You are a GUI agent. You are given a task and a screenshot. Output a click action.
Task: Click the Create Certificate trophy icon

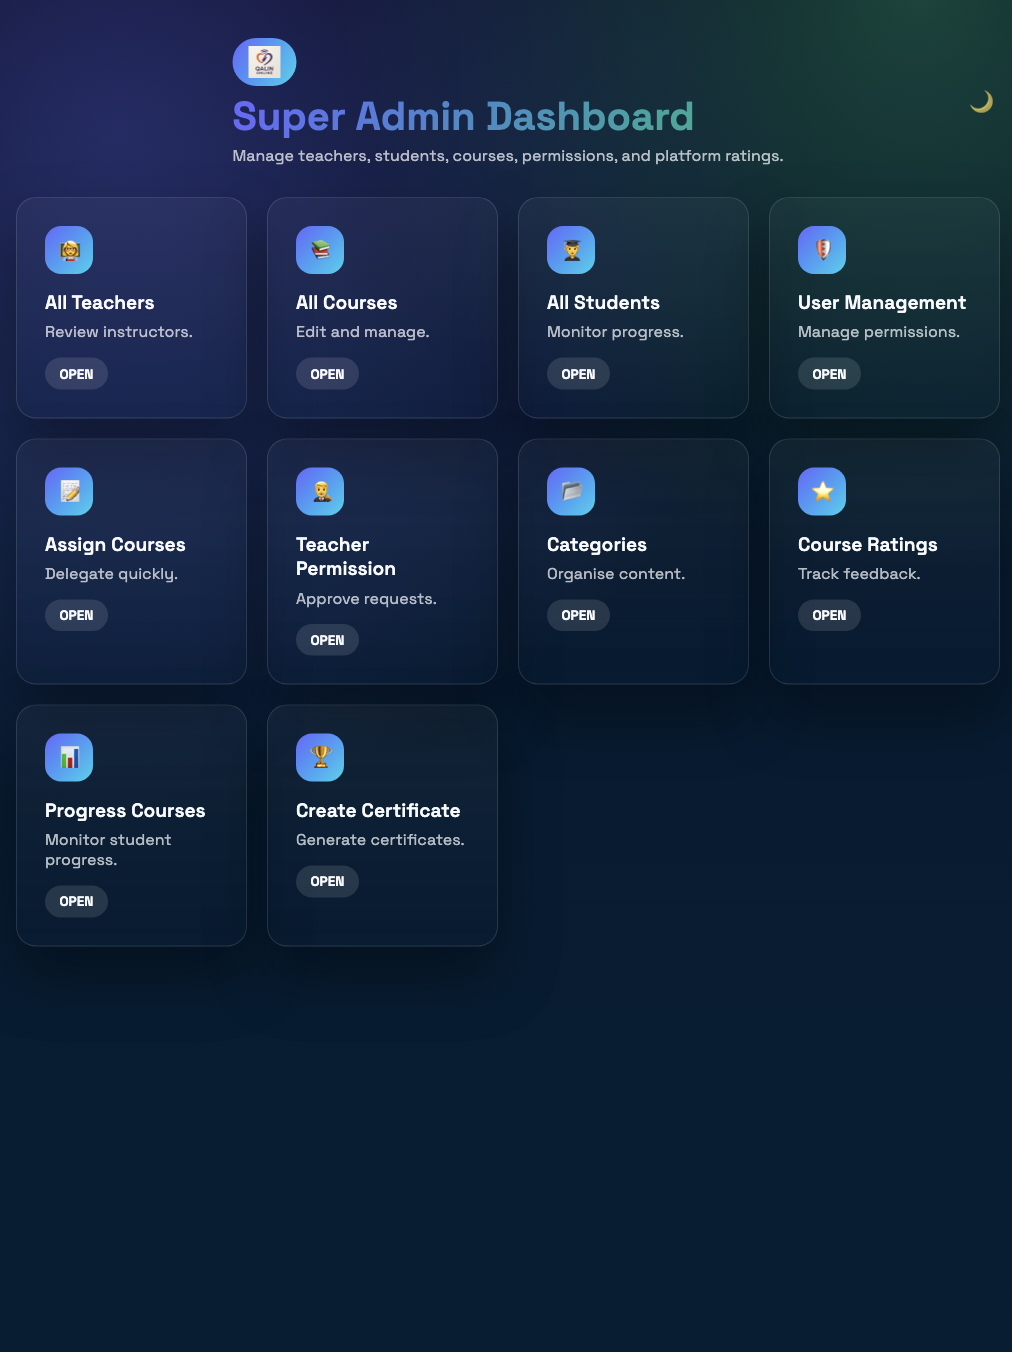pyautogui.click(x=320, y=758)
